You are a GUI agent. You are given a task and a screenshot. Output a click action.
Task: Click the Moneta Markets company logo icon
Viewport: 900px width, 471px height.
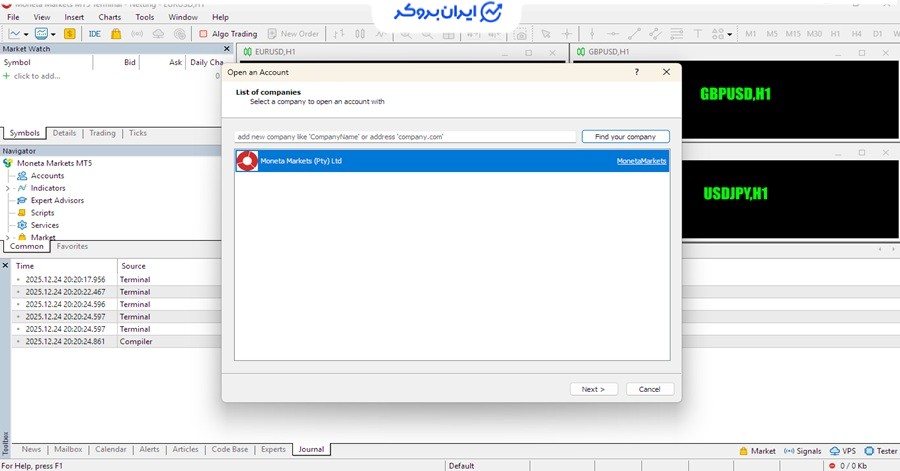point(247,161)
